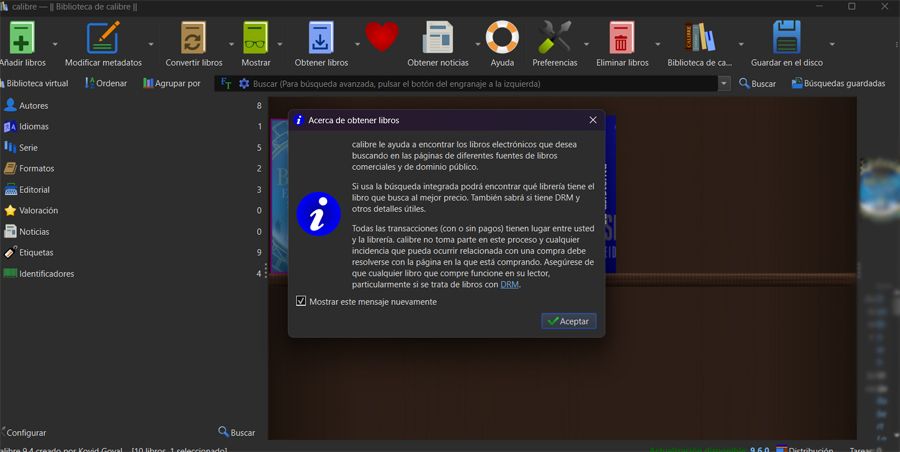Click the full-text search FT icon

(x=226, y=84)
